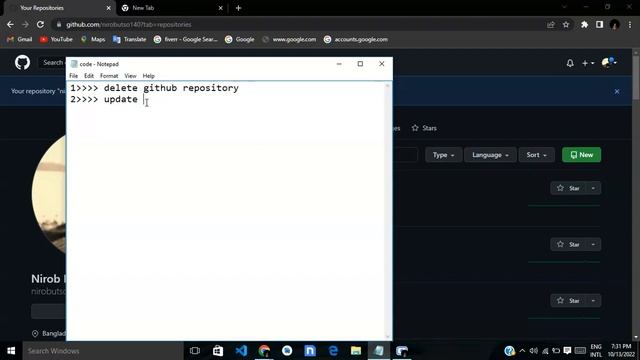Viewport: 640px width, 360px height.
Task: Expand first repository star list dropdown
Action: [593, 188]
